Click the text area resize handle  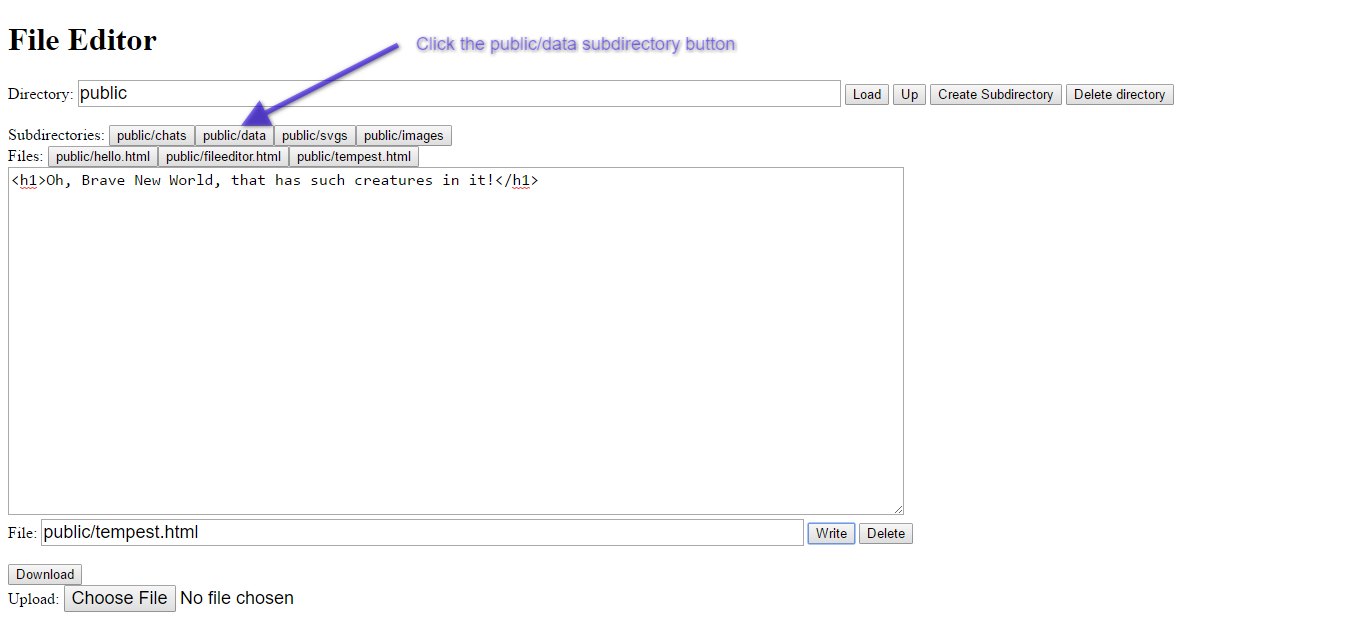click(x=898, y=509)
